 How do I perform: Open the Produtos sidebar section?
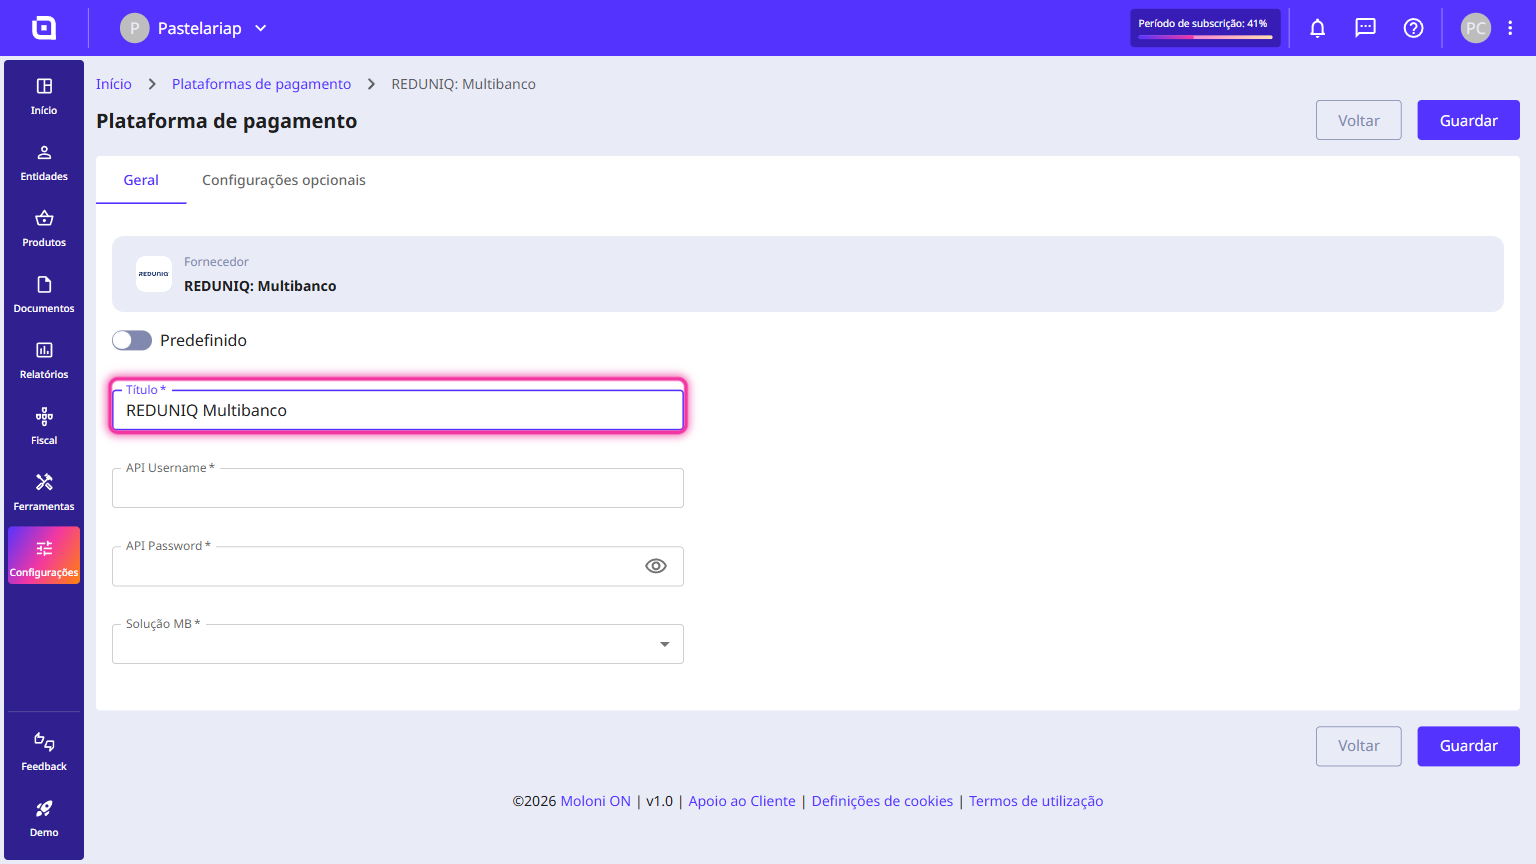pos(44,228)
